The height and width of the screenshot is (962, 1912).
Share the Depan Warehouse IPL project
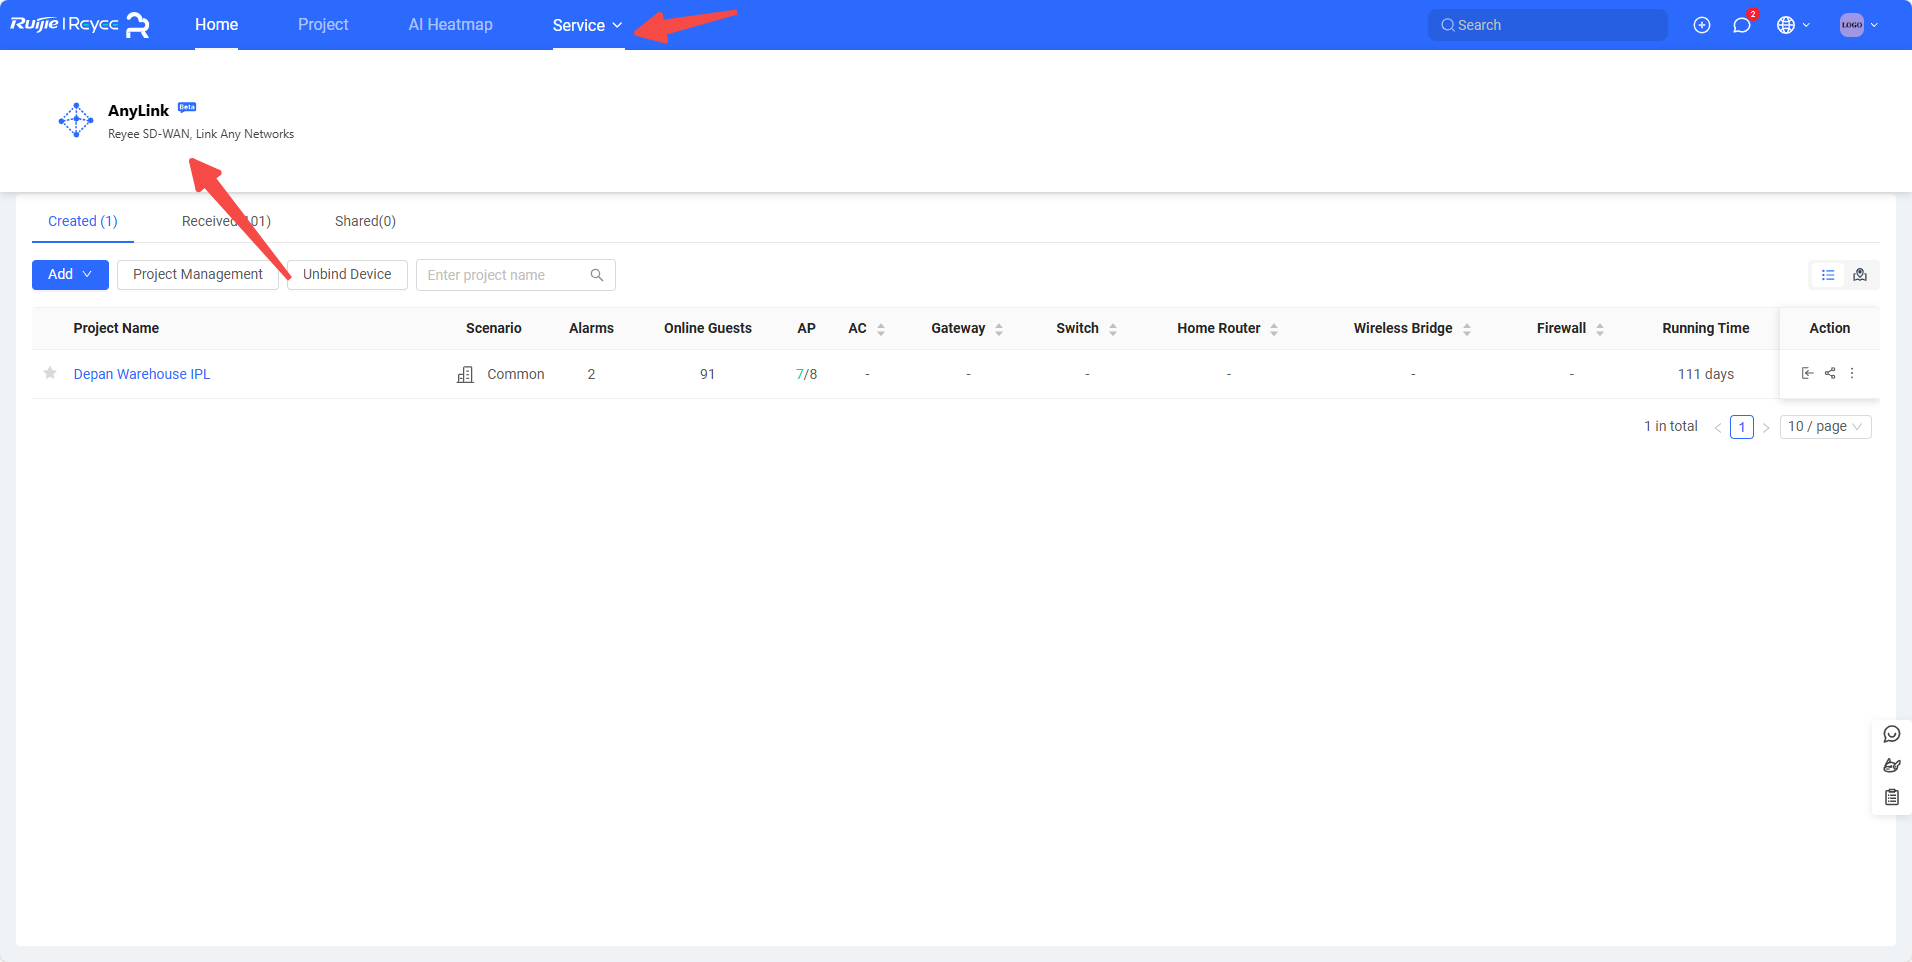[1830, 373]
